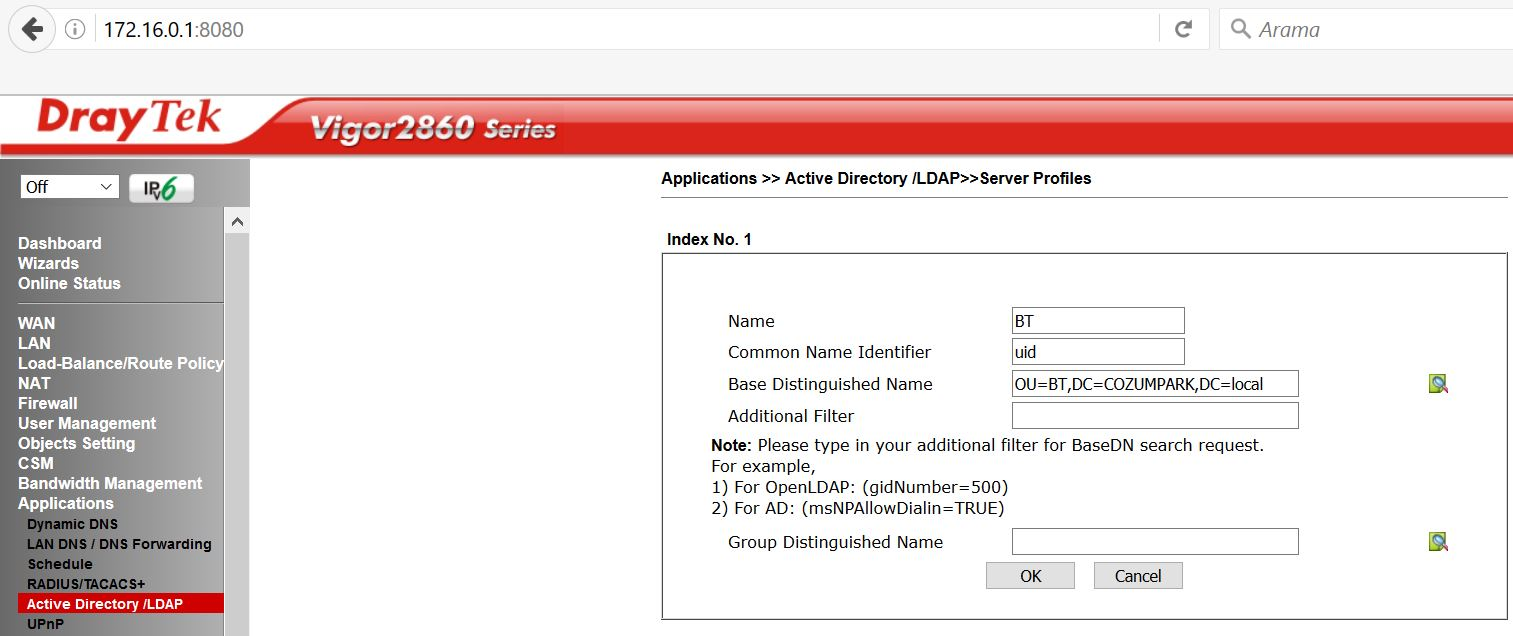Click the site information icon in address bar
Screen dimensions: 1513x636
coord(75,30)
